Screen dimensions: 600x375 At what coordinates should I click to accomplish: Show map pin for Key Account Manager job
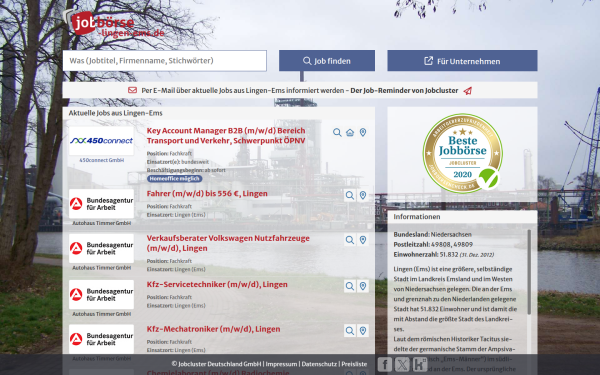point(363,132)
